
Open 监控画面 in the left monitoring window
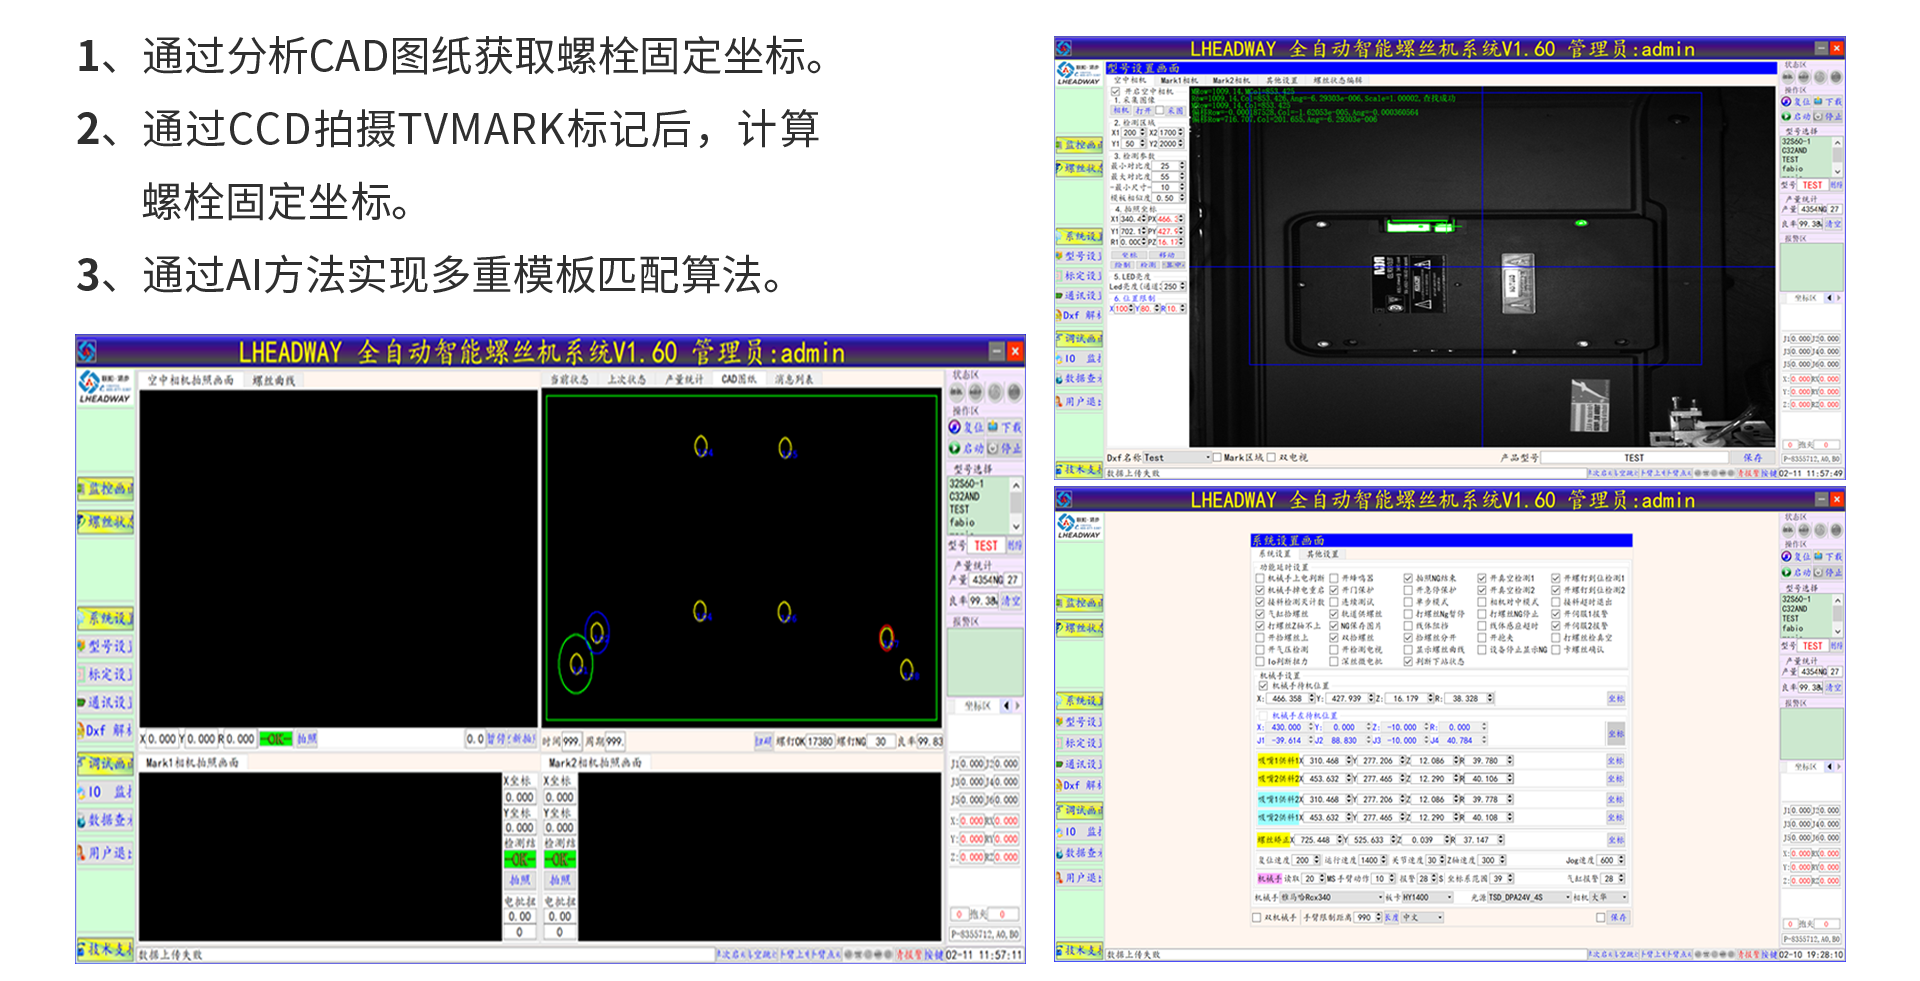105,489
